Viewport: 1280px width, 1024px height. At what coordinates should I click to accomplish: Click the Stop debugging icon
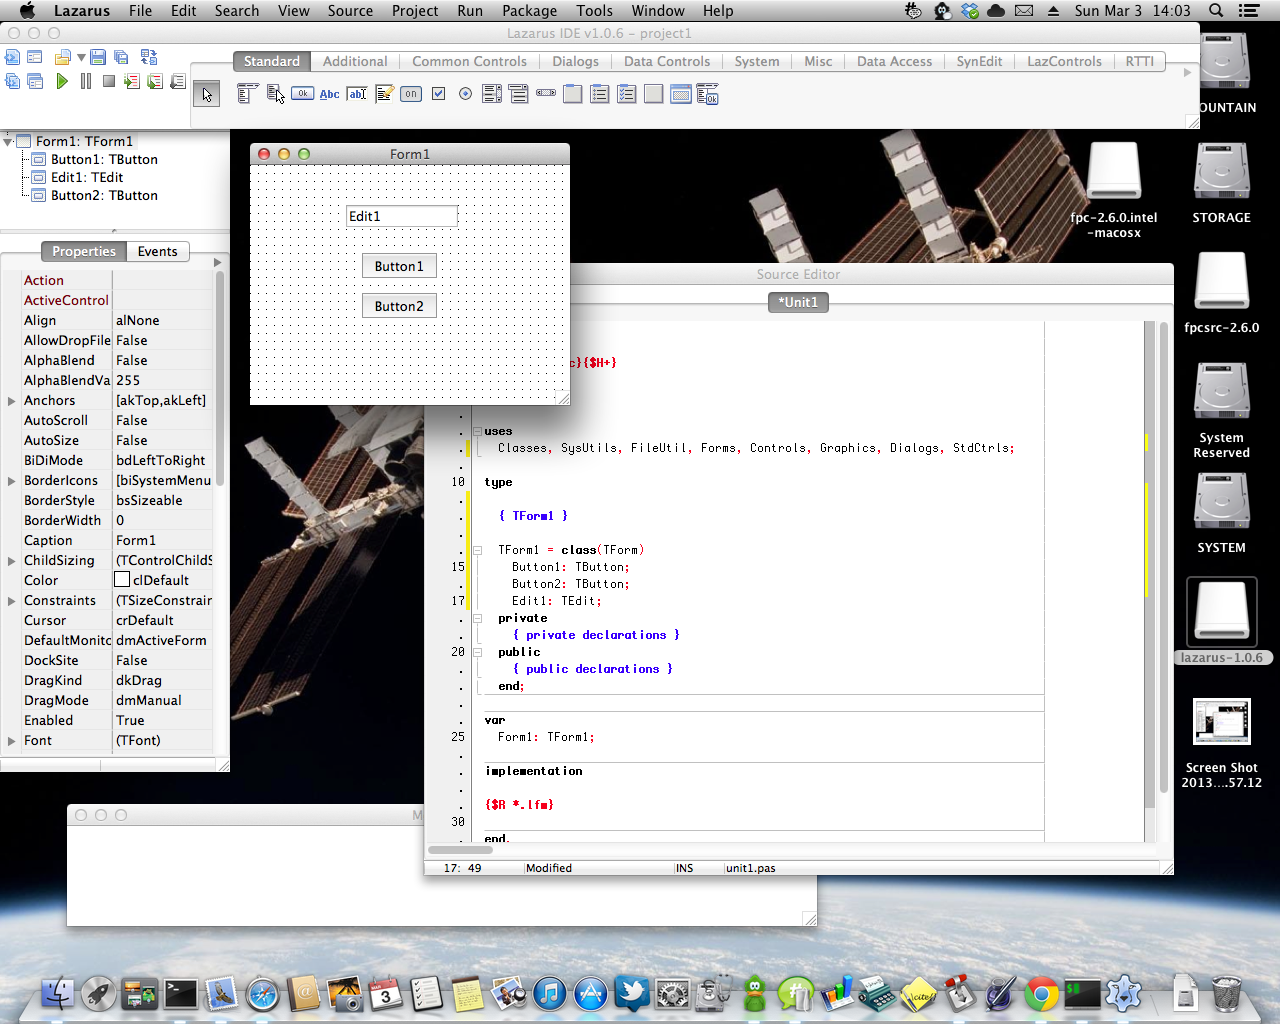(x=108, y=81)
